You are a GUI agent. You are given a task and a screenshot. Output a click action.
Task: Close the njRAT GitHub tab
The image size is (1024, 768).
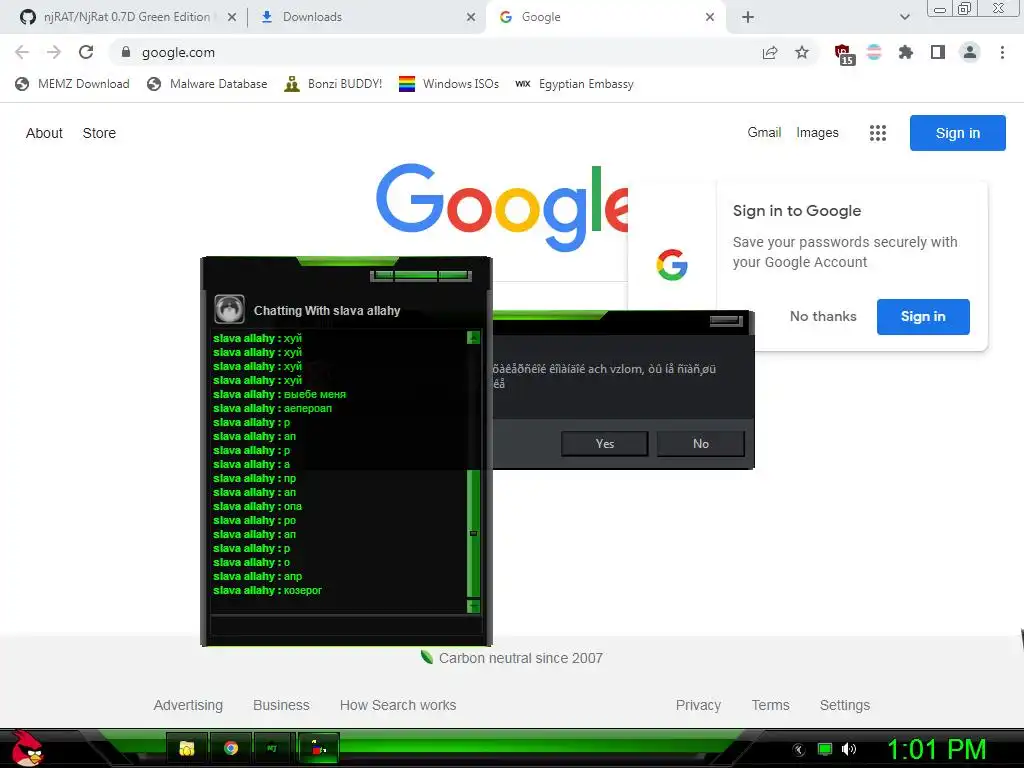232,17
